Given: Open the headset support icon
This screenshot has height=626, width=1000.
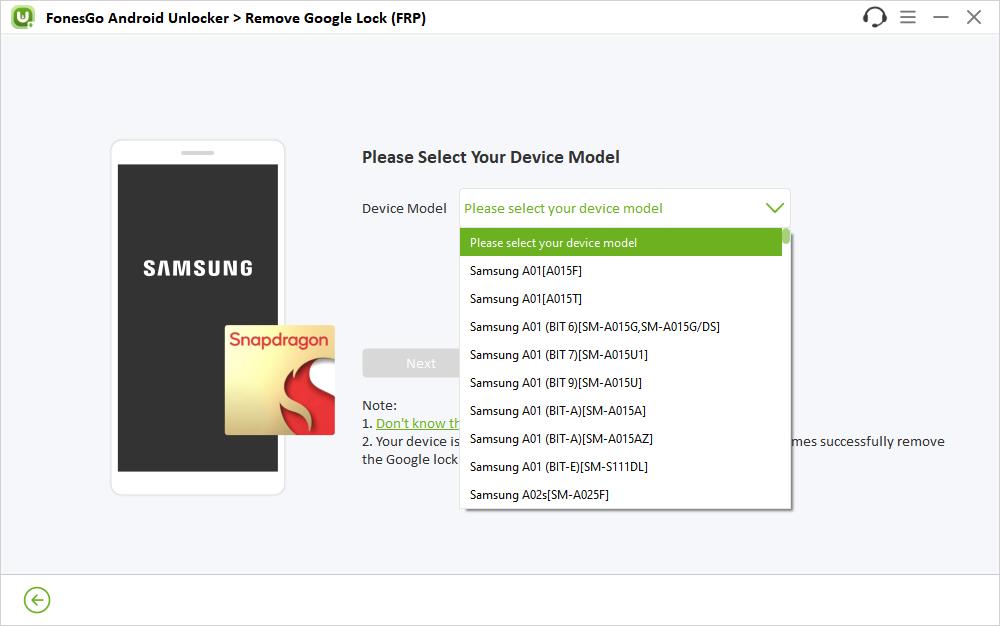Looking at the screenshot, I should [874, 17].
